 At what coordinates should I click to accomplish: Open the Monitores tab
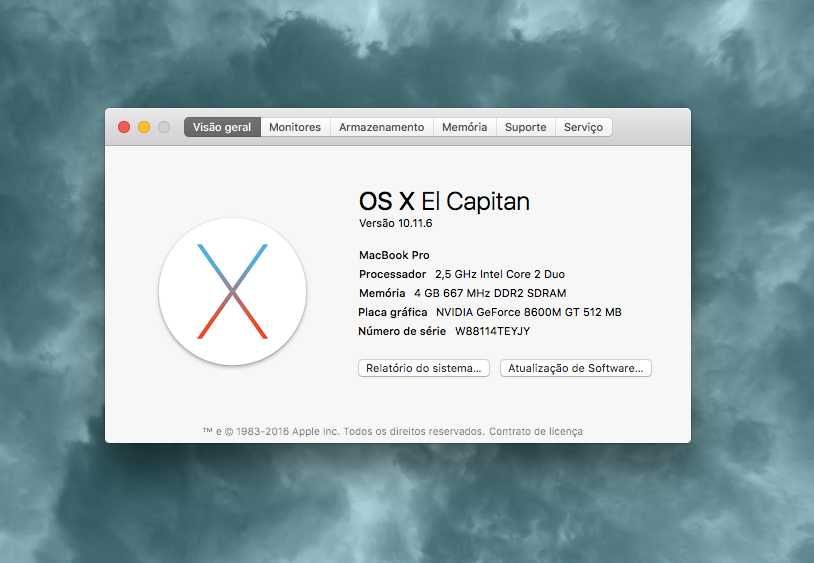click(295, 127)
